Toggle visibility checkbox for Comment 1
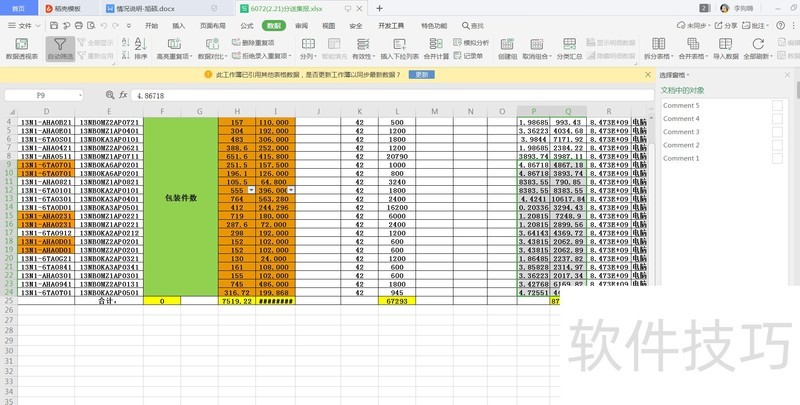Viewport: 800px width, 405px height. (x=777, y=159)
